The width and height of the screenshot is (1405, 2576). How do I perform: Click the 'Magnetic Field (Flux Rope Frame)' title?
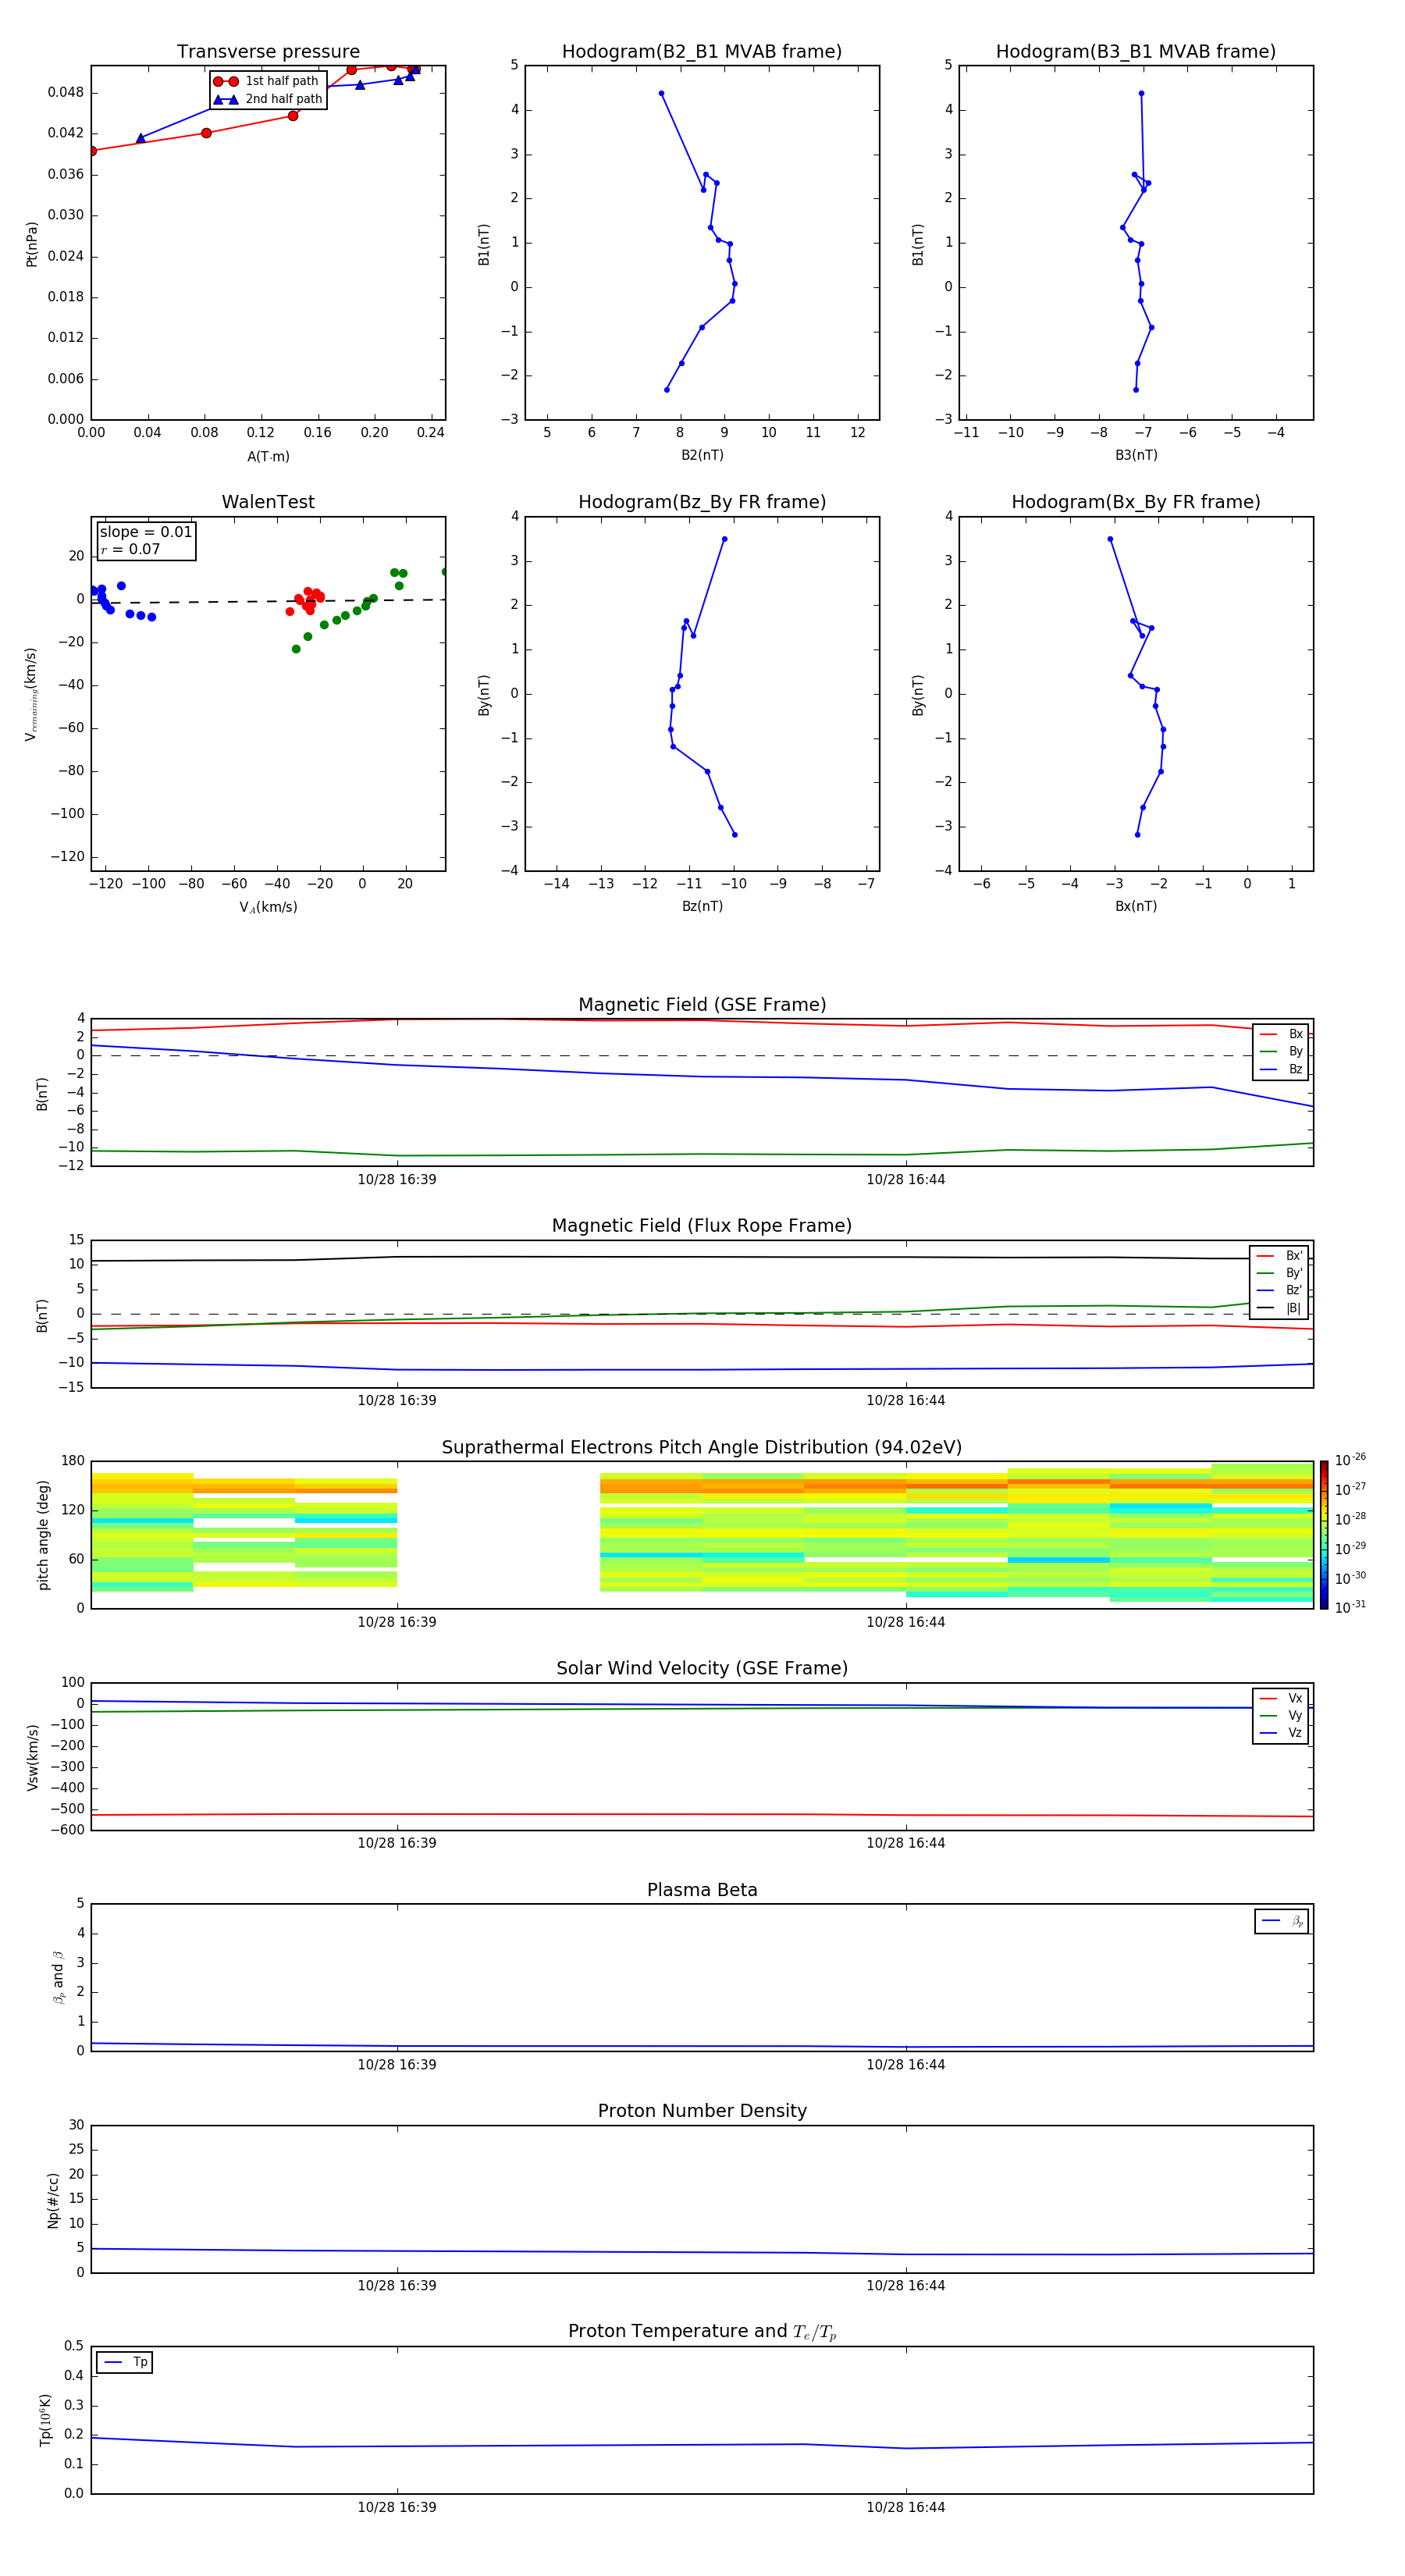point(702,1226)
